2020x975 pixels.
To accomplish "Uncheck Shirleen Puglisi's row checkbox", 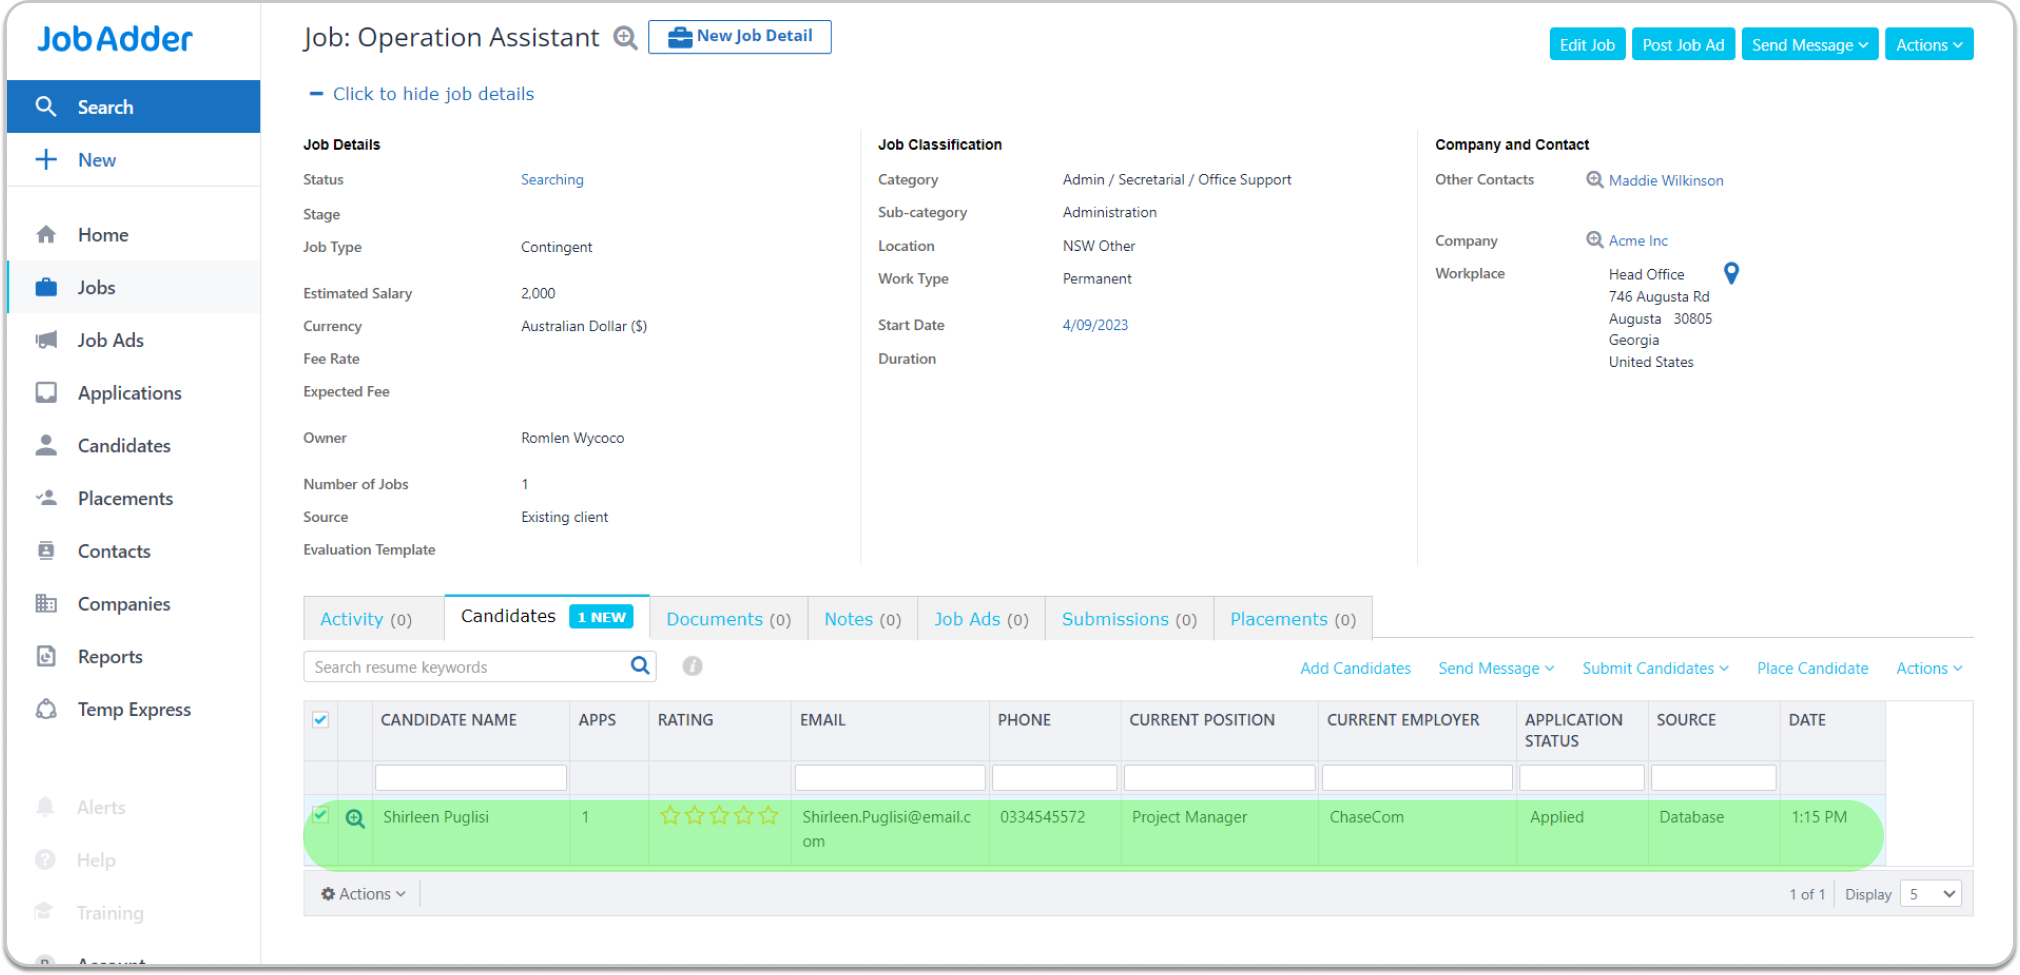I will click(321, 815).
